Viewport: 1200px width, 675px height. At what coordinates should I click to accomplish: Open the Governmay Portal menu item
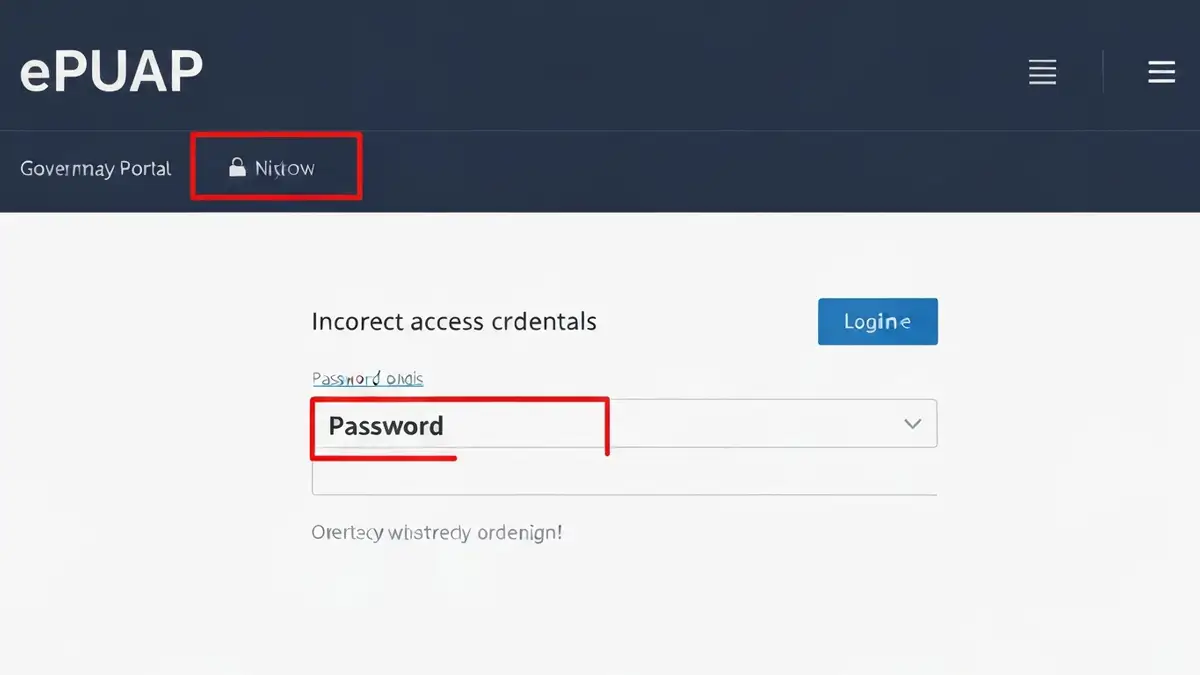96,168
